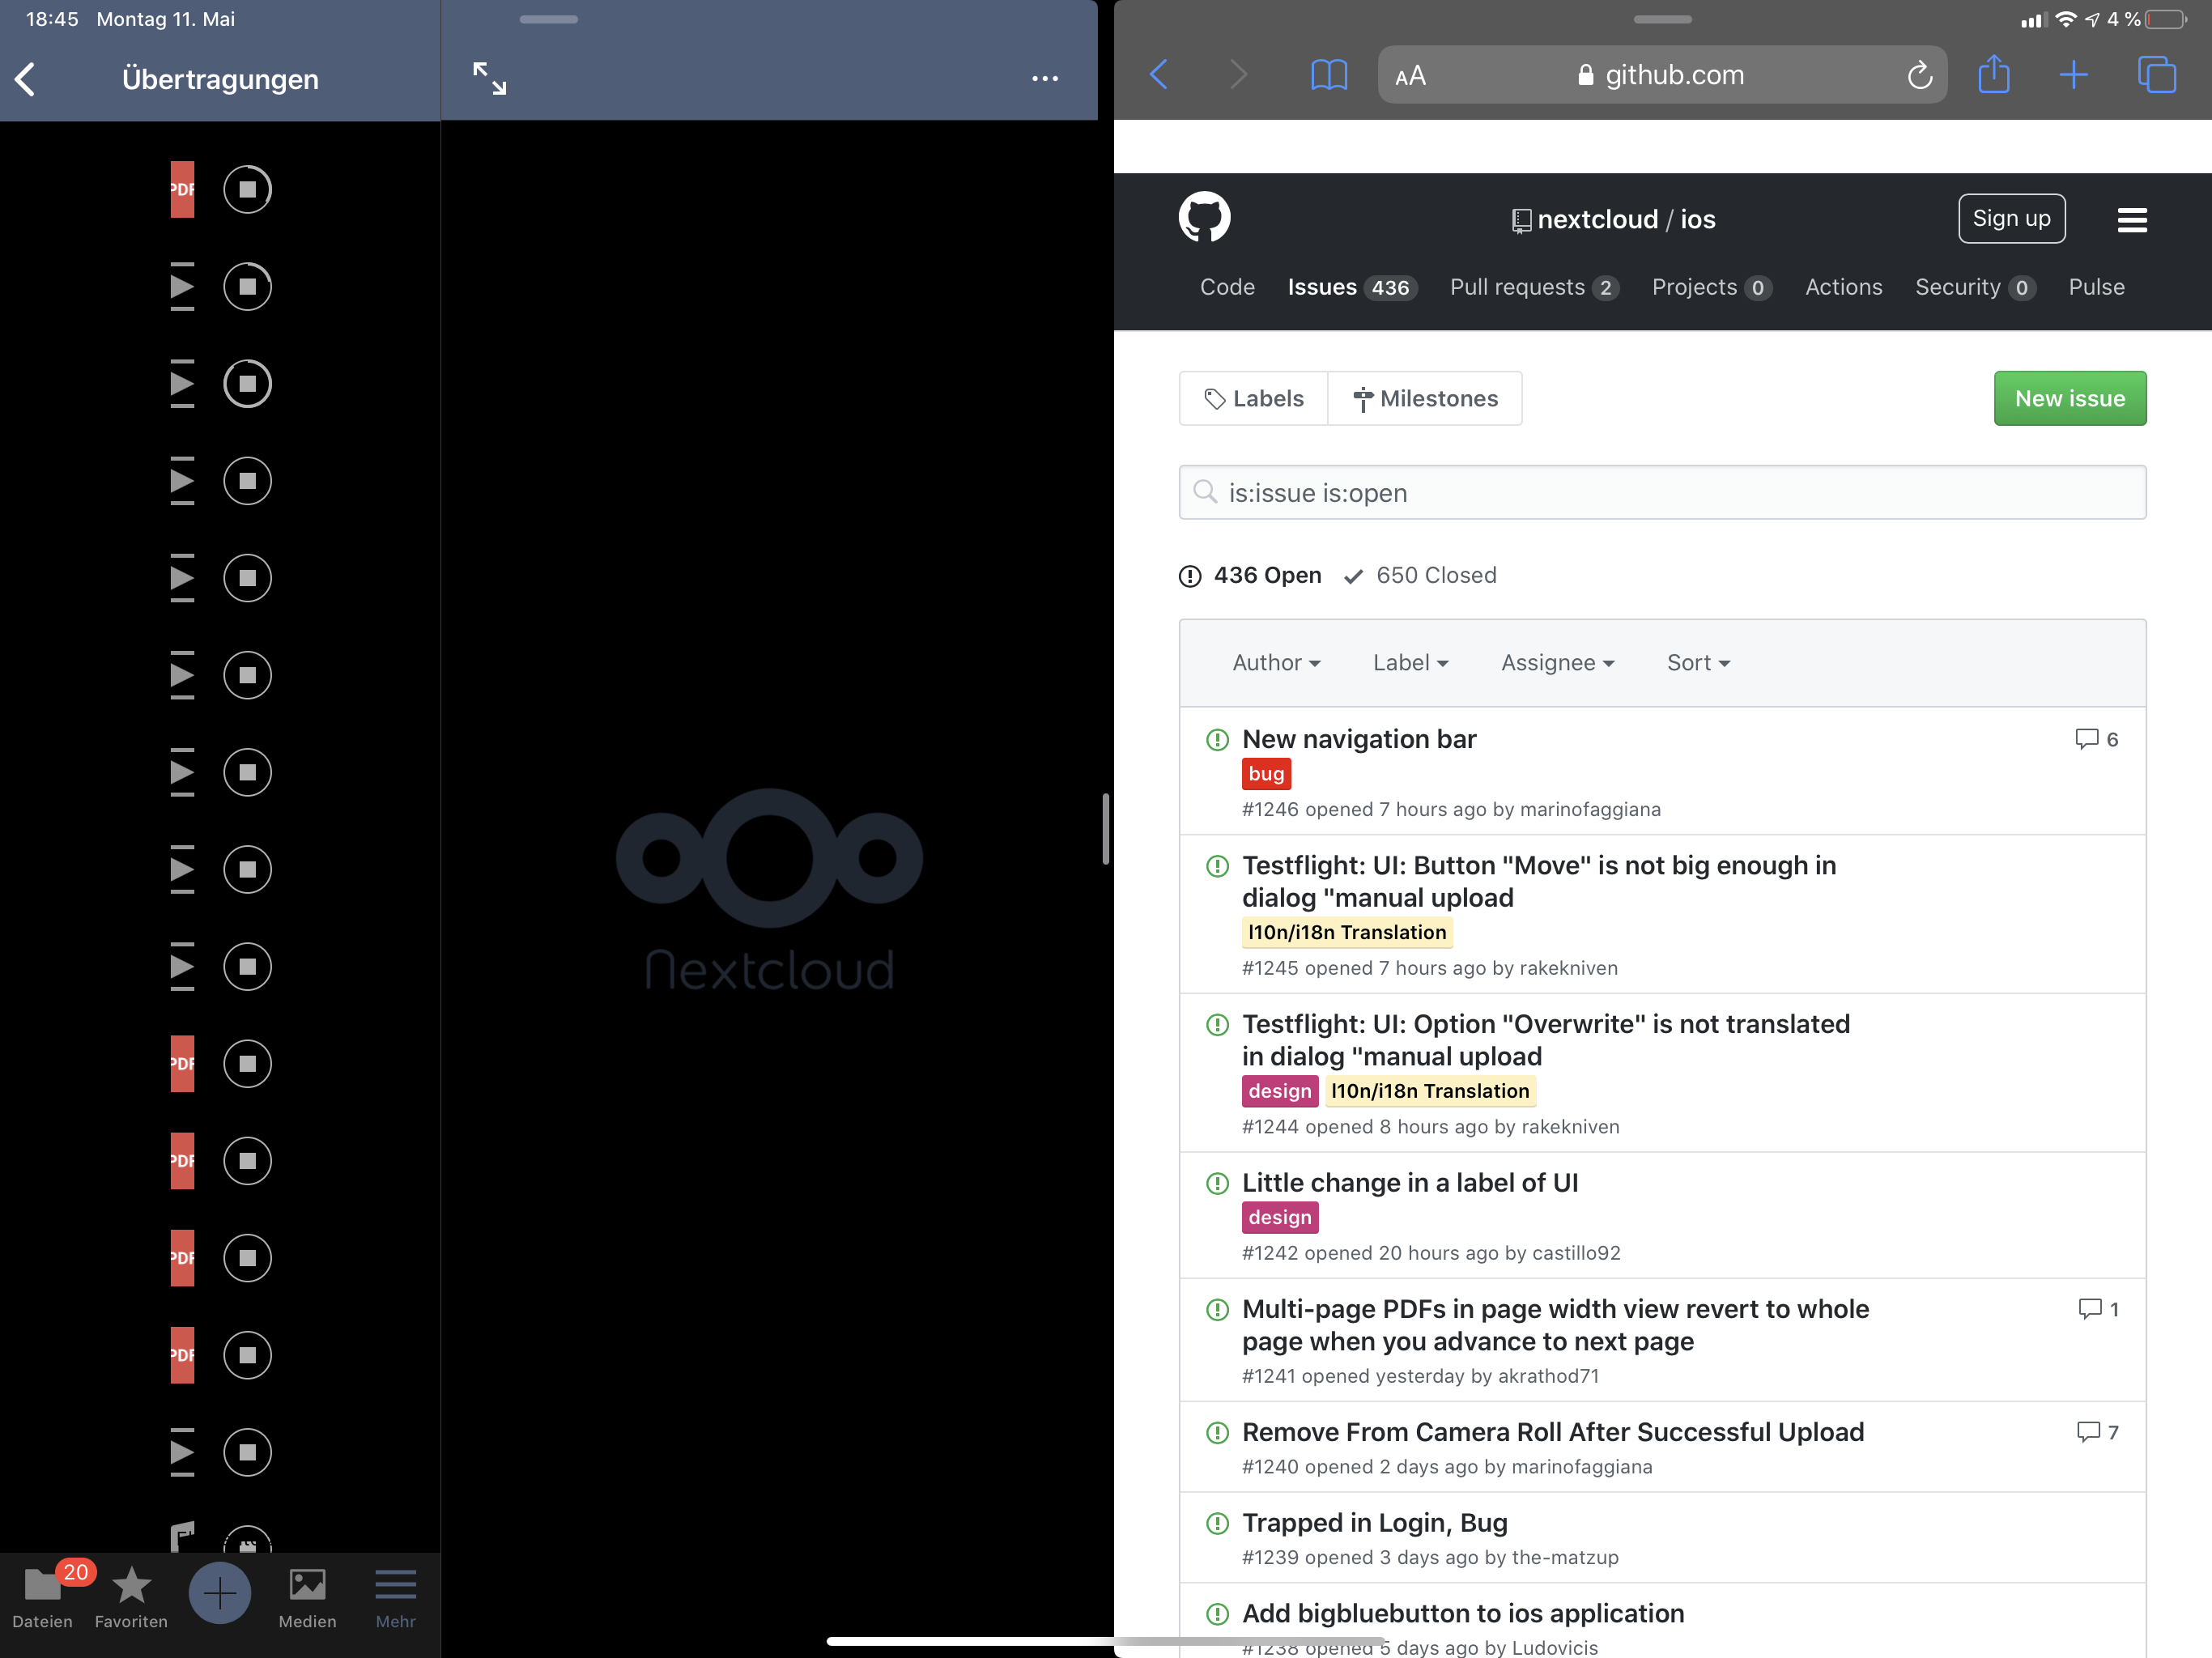Open the issue "New navigation bar"
The width and height of the screenshot is (2212, 1658).
pyautogui.click(x=1359, y=739)
